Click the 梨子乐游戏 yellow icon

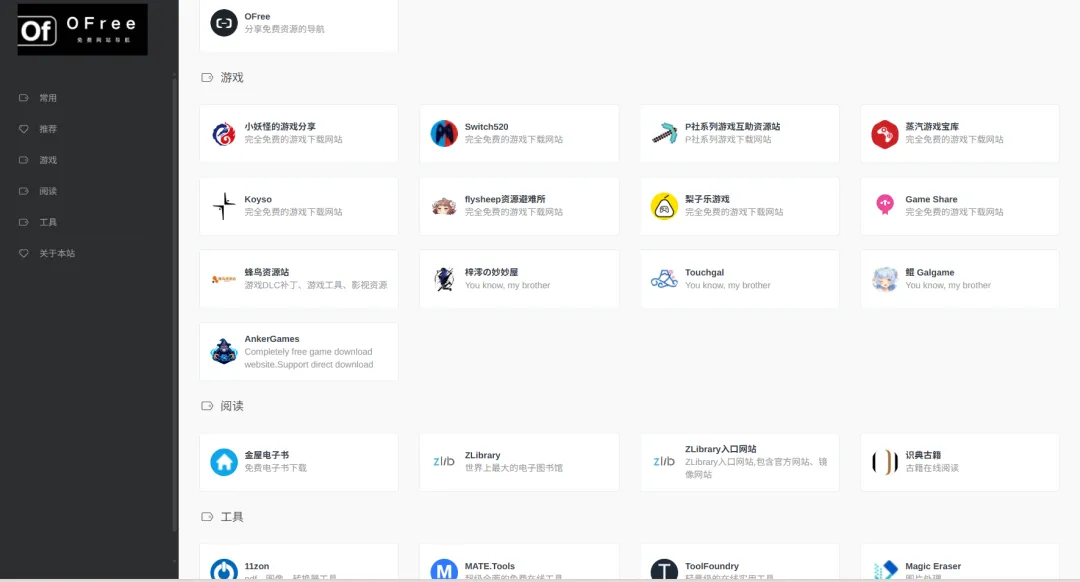665,206
